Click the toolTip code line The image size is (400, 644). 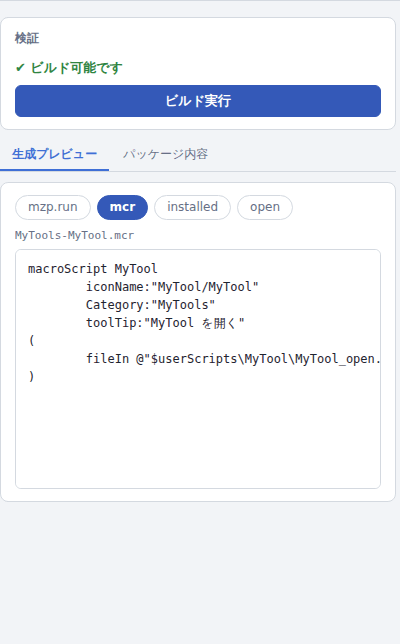165,323
